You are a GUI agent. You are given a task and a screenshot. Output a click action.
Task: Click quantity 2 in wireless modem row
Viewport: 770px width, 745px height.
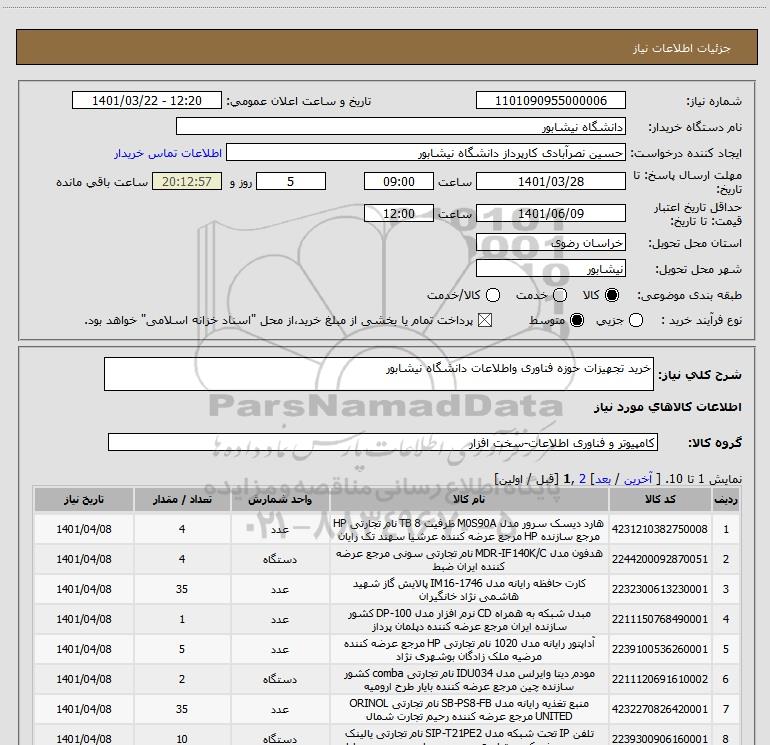[182, 679]
